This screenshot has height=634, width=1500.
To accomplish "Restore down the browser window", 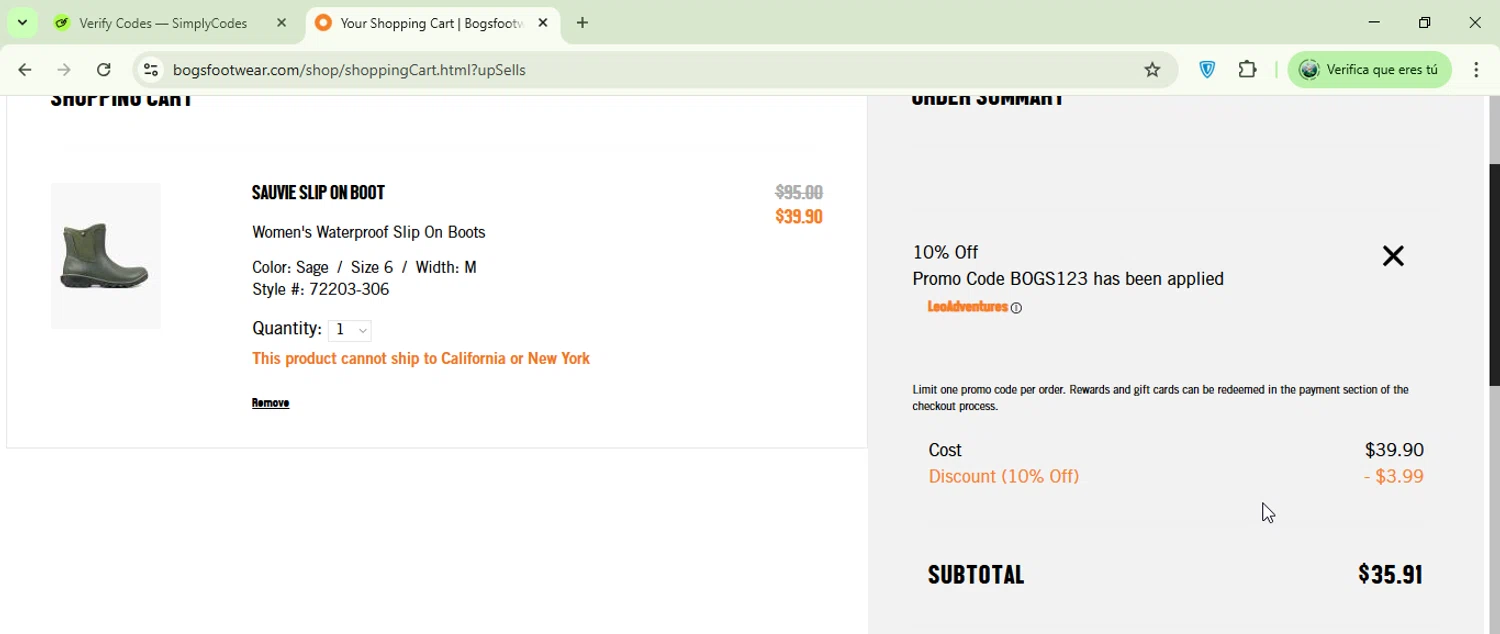I will click(x=1425, y=22).
